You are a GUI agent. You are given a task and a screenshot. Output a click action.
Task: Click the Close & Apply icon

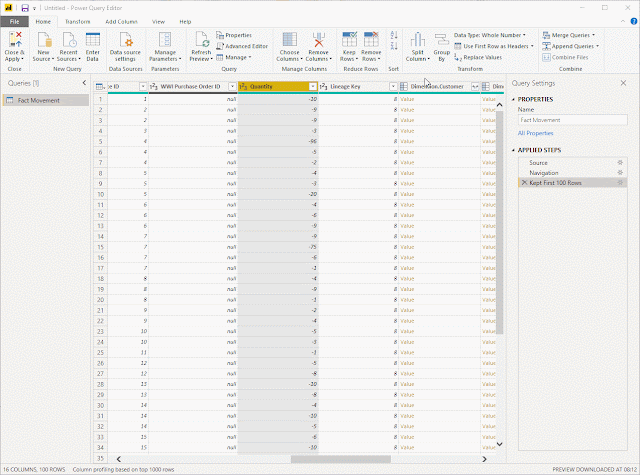point(15,40)
